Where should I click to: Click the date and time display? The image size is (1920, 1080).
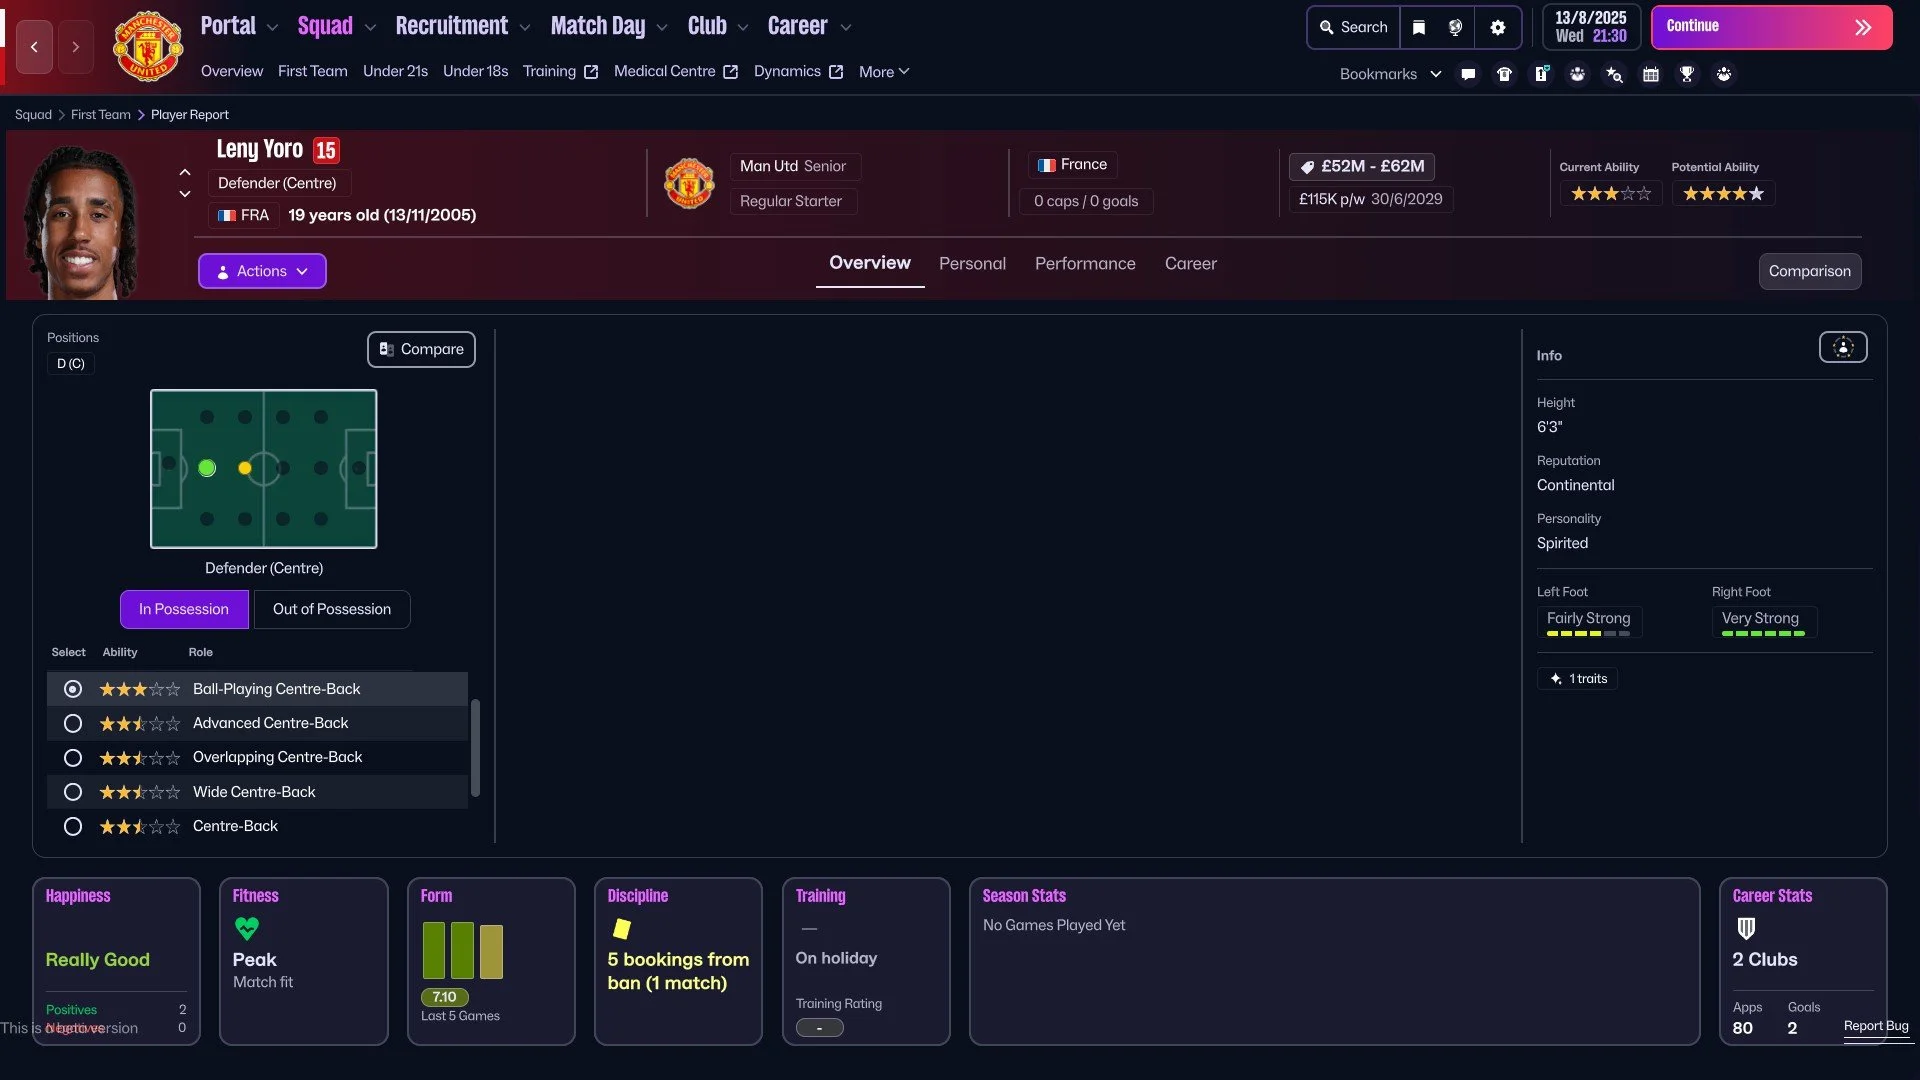tap(1591, 27)
